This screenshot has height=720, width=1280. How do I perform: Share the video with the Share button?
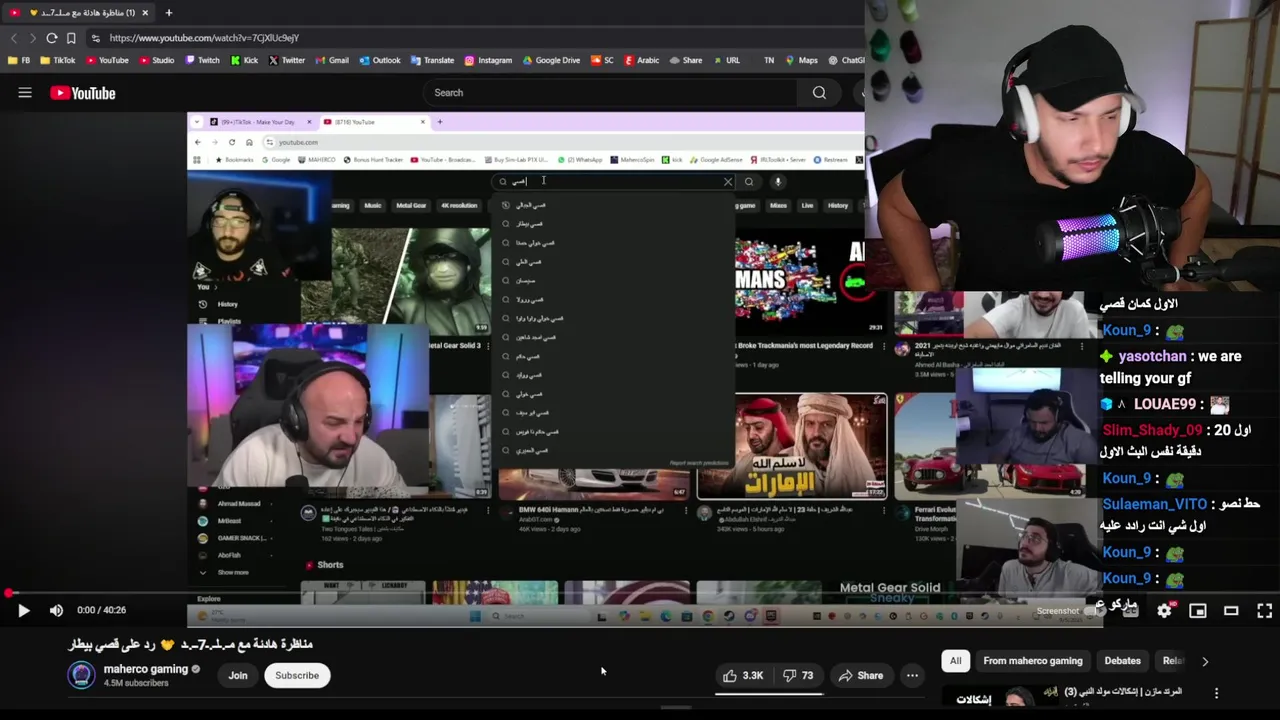pos(861,676)
